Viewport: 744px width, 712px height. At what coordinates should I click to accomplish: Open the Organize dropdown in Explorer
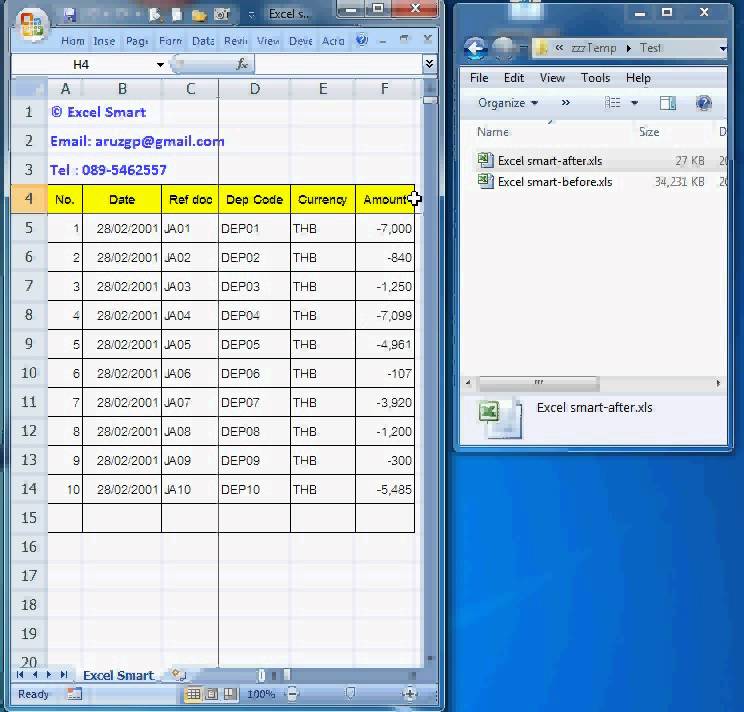(507, 103)
